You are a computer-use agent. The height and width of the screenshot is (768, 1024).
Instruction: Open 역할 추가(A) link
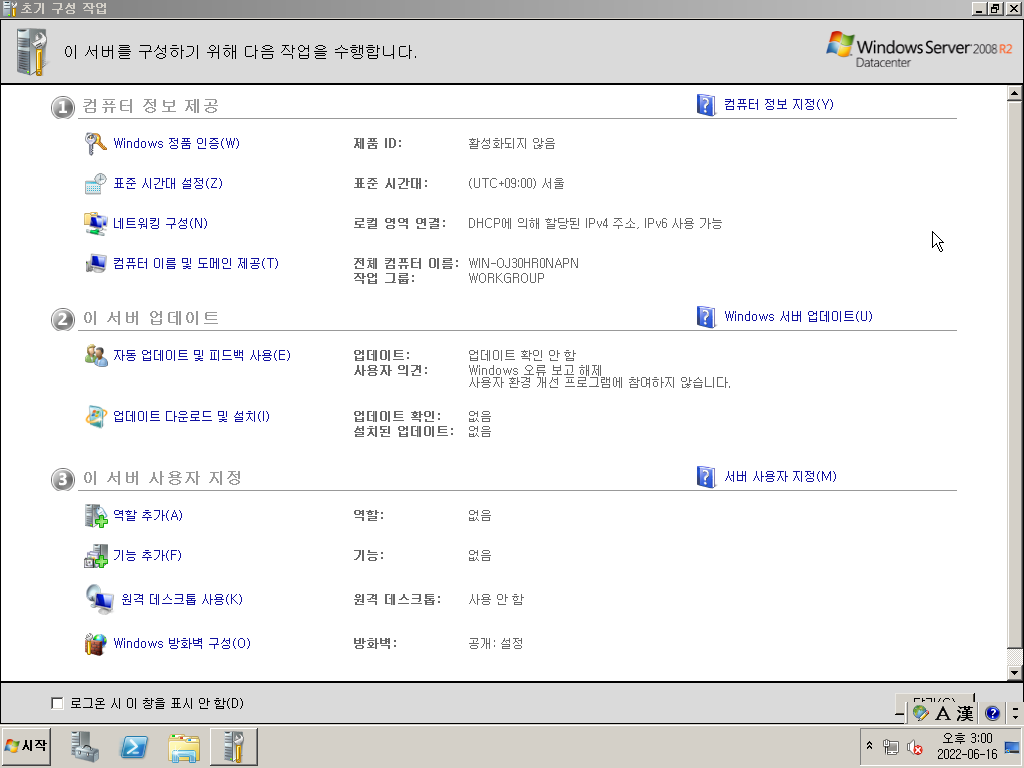coord(148,515)
